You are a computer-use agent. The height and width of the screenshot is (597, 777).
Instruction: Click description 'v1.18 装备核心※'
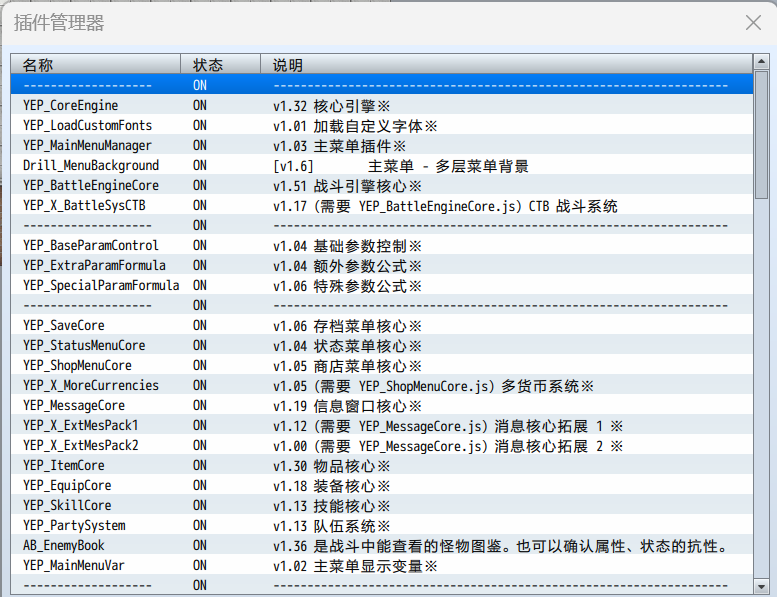[x=332, y=486]
